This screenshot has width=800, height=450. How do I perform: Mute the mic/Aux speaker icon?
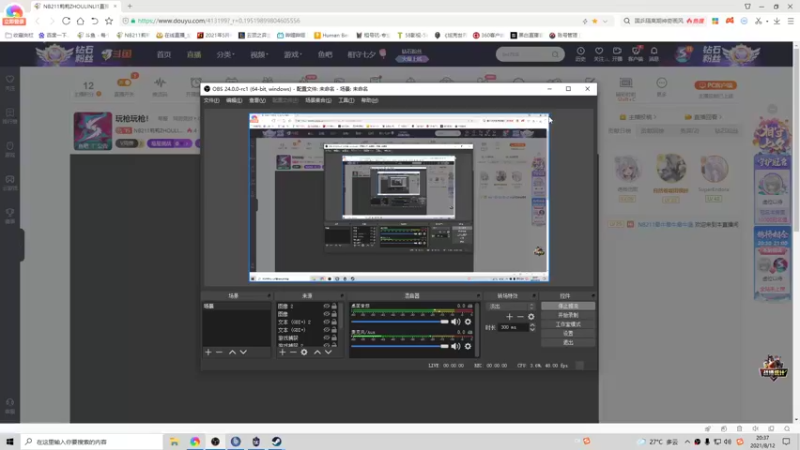click(x=456, y=346)
